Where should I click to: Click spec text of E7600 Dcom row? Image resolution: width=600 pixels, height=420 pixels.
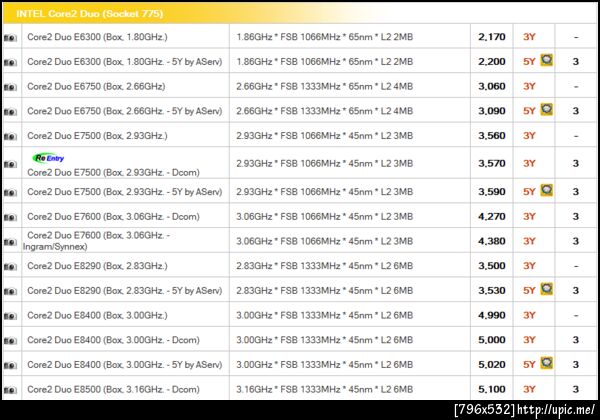pos(324,217)
